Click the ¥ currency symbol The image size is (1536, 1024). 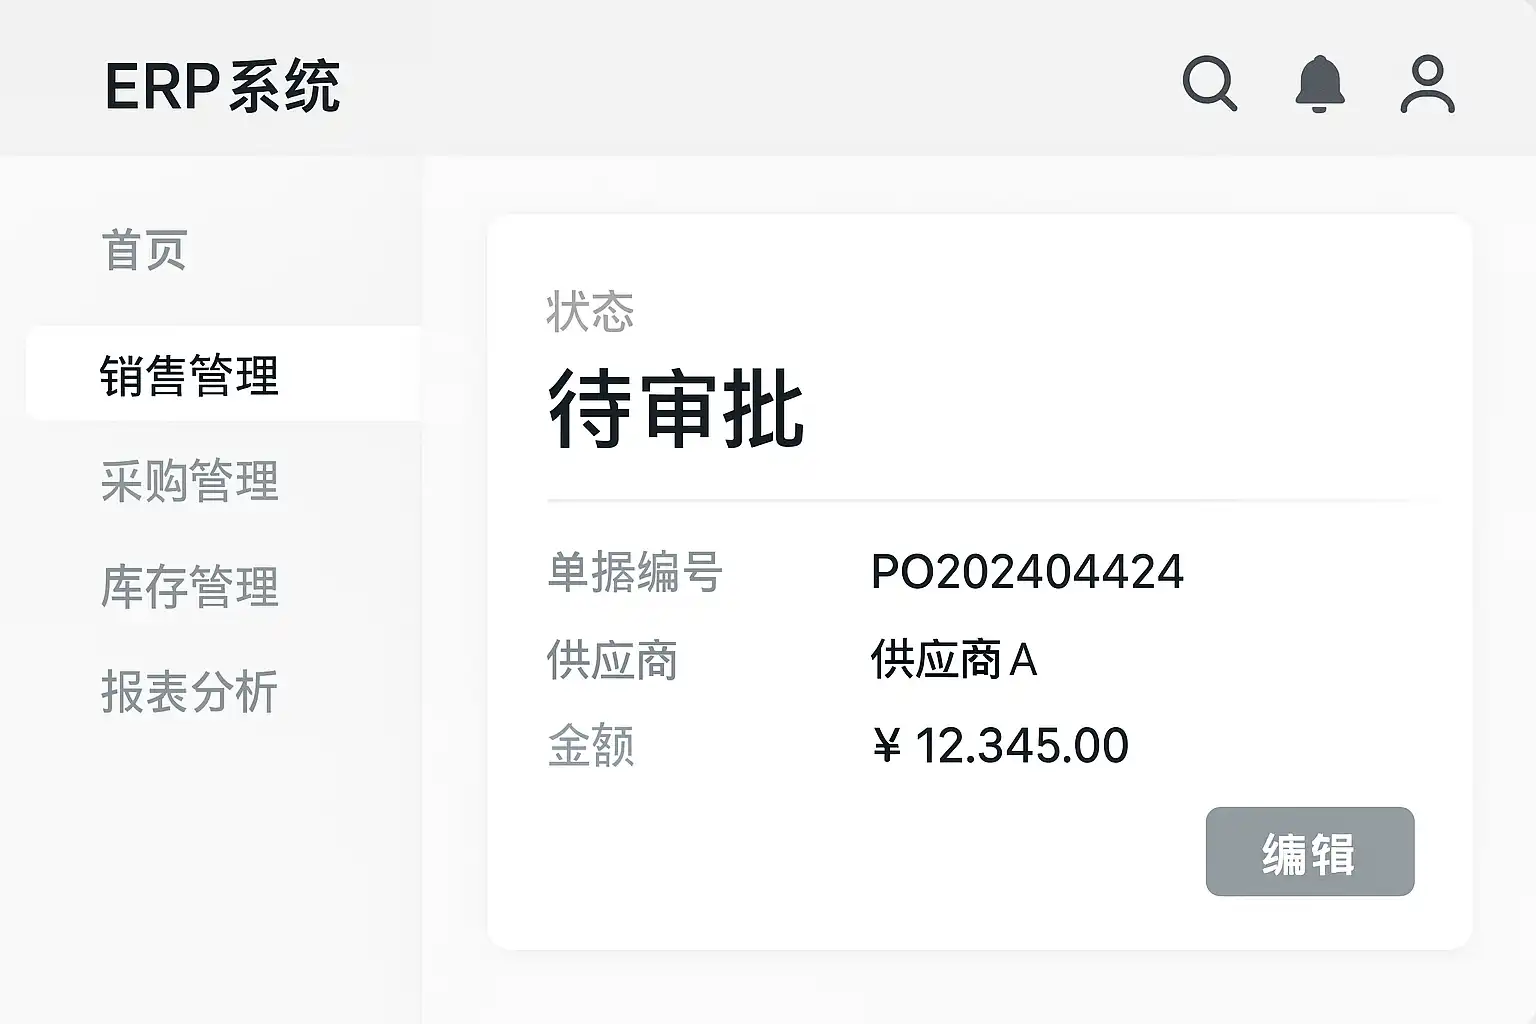[886, 746]
